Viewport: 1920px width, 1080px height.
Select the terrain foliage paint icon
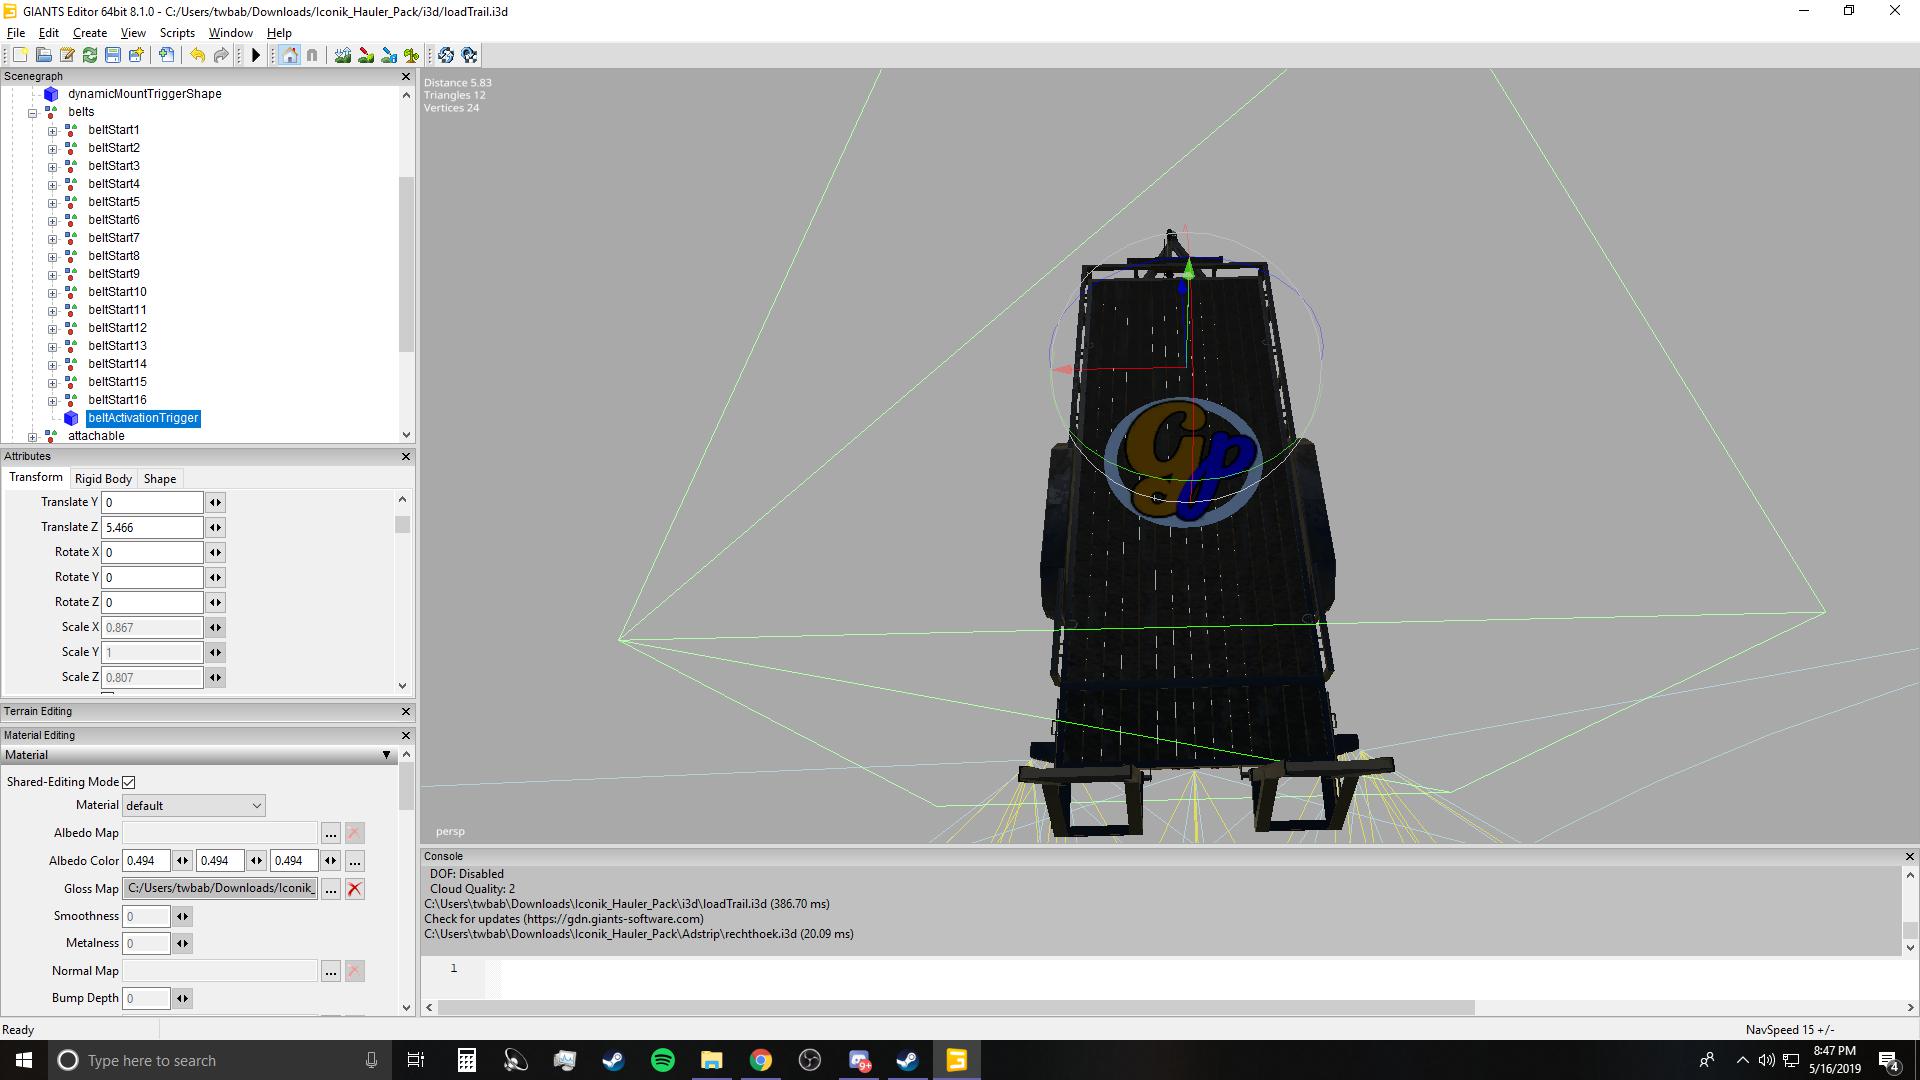(x=411, y=55)
